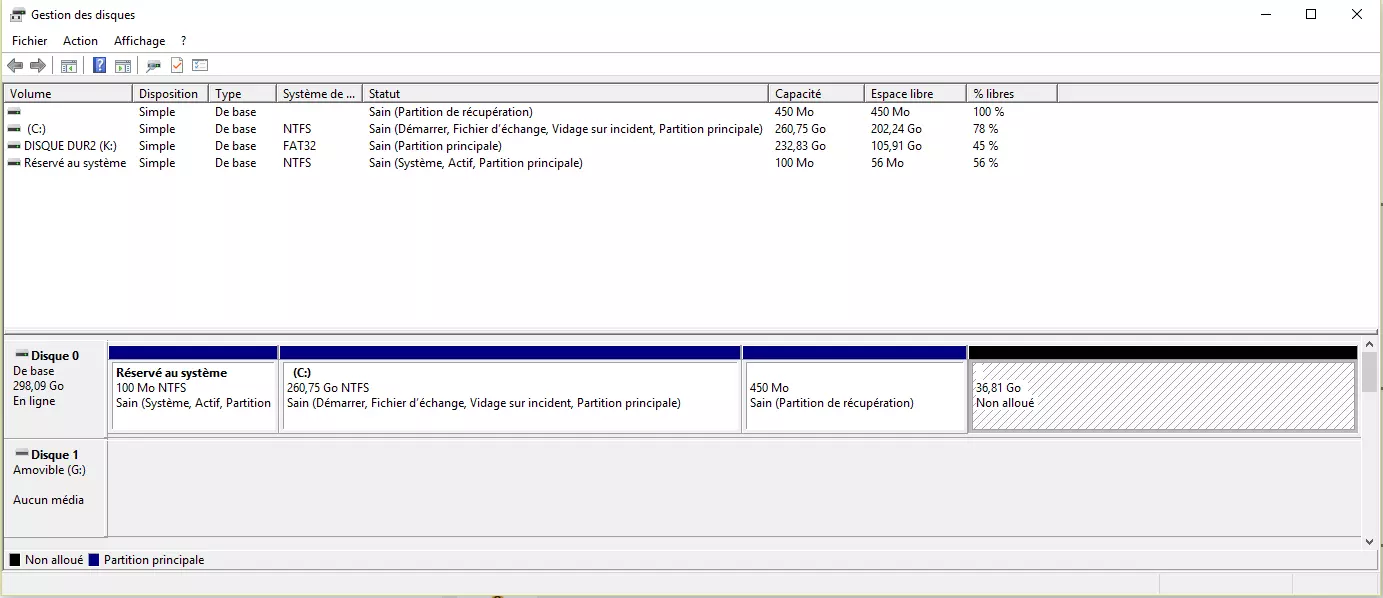This screenshot has height=598, width=1383.
Task: Sort by the Espace libre column header
Action: coord(915,94)
